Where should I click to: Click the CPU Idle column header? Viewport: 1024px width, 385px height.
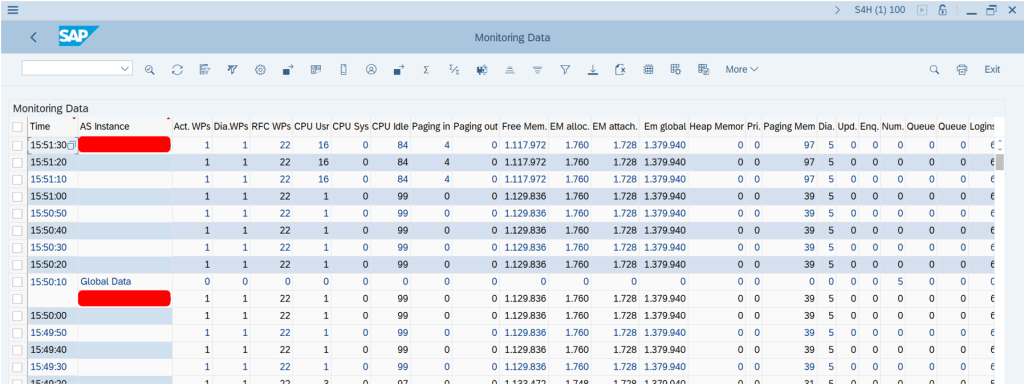(391, 126)
